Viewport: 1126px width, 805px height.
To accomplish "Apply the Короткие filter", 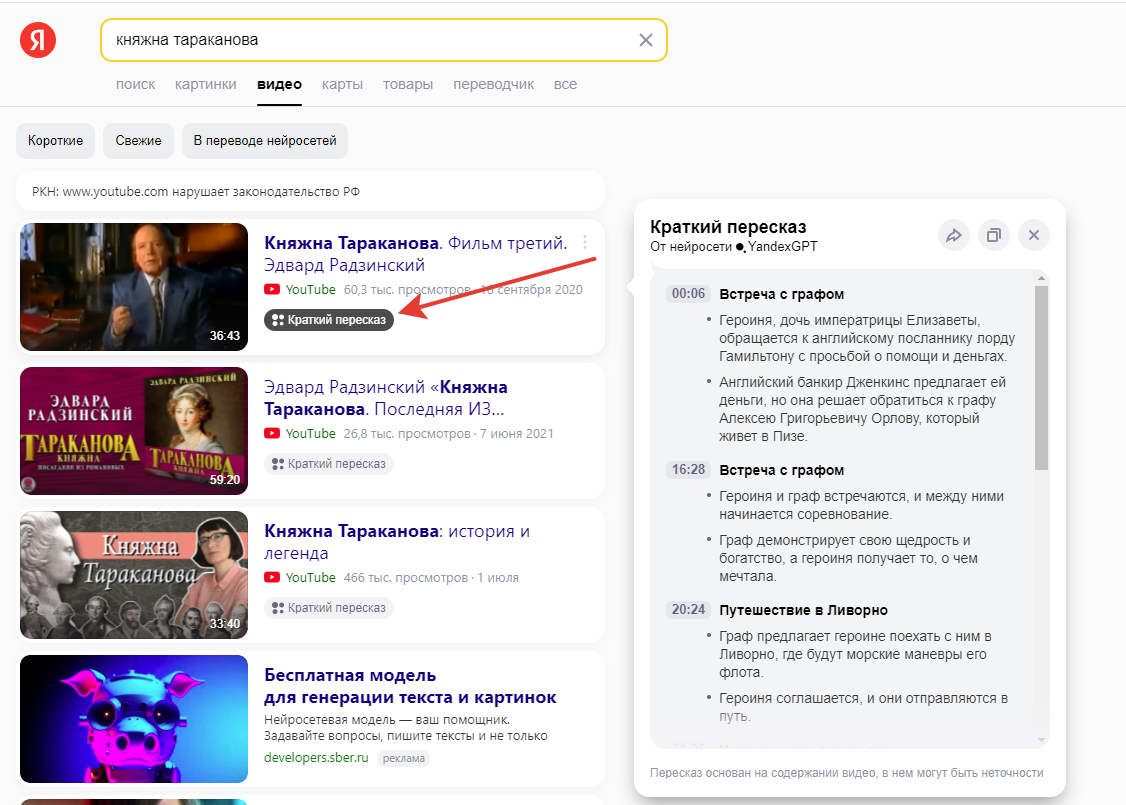I will [55, 141].
